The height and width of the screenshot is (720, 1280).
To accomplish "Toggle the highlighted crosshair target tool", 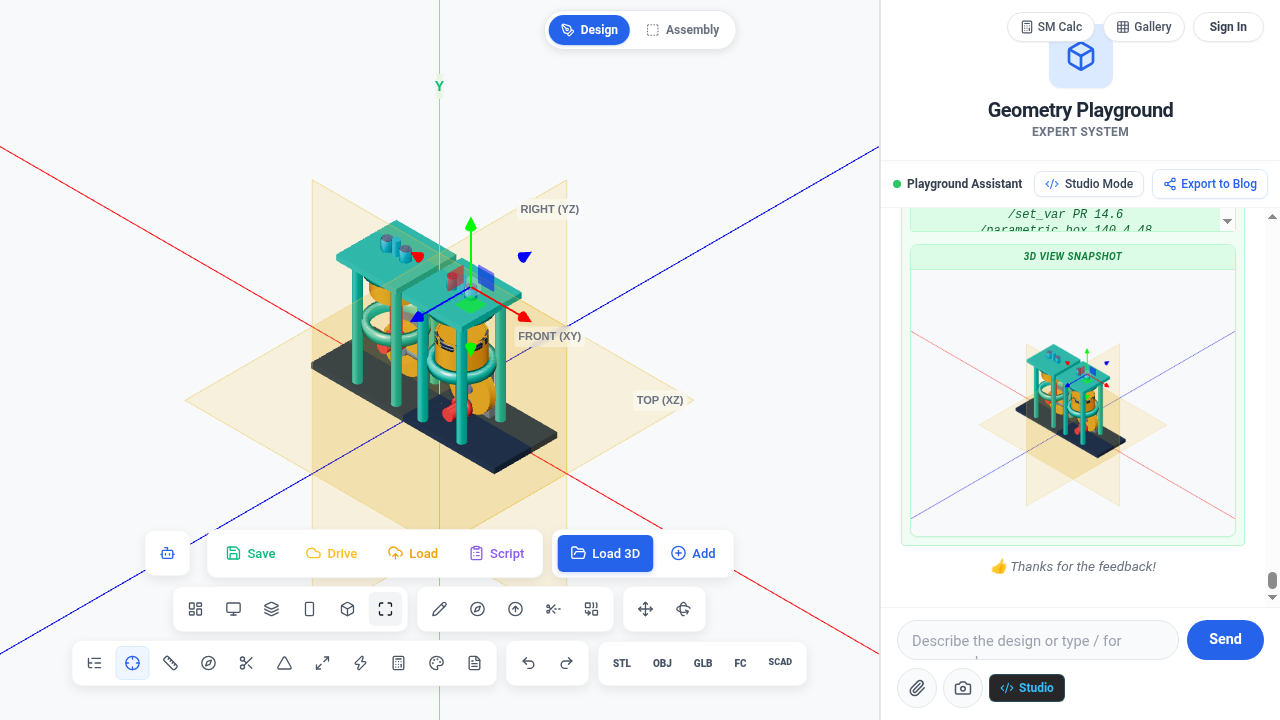I will (x=133, y=663).
